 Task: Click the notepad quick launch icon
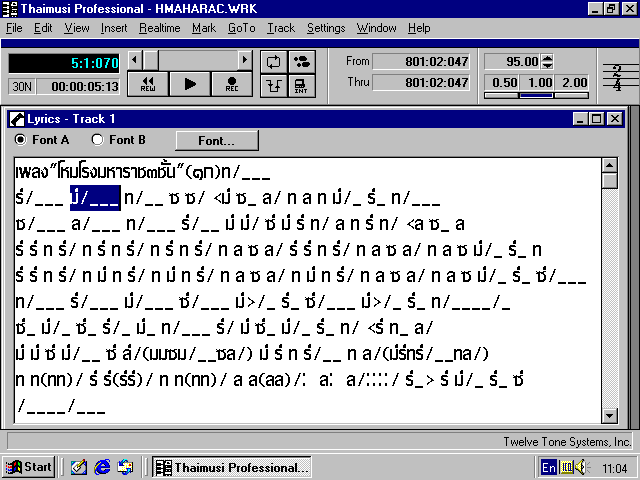click(79, 467)
